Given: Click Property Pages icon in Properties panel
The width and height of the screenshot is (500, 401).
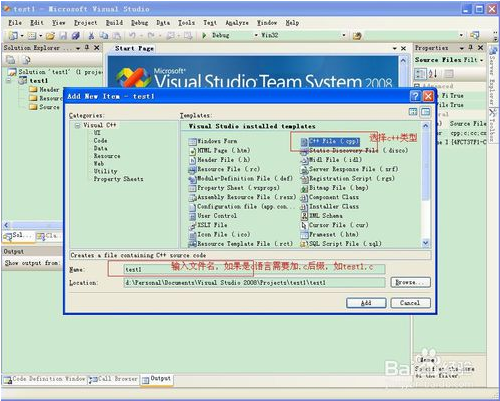Looking at the screenshot, I should tap(449, 74).
